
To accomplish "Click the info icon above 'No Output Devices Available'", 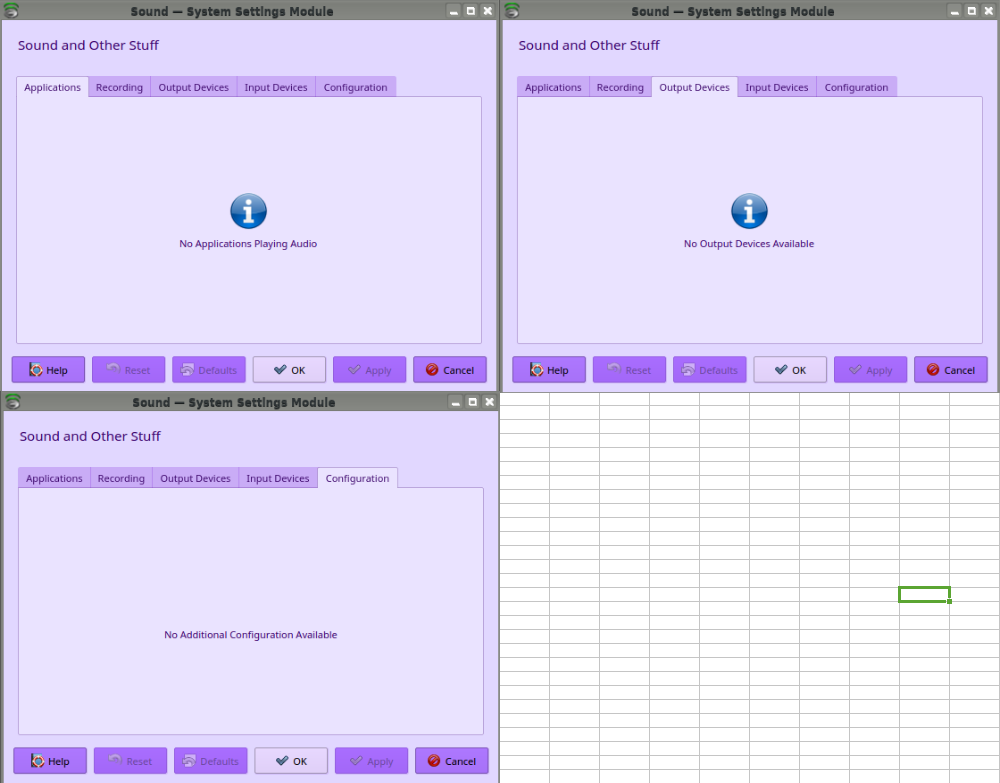I will click(749, 211).
